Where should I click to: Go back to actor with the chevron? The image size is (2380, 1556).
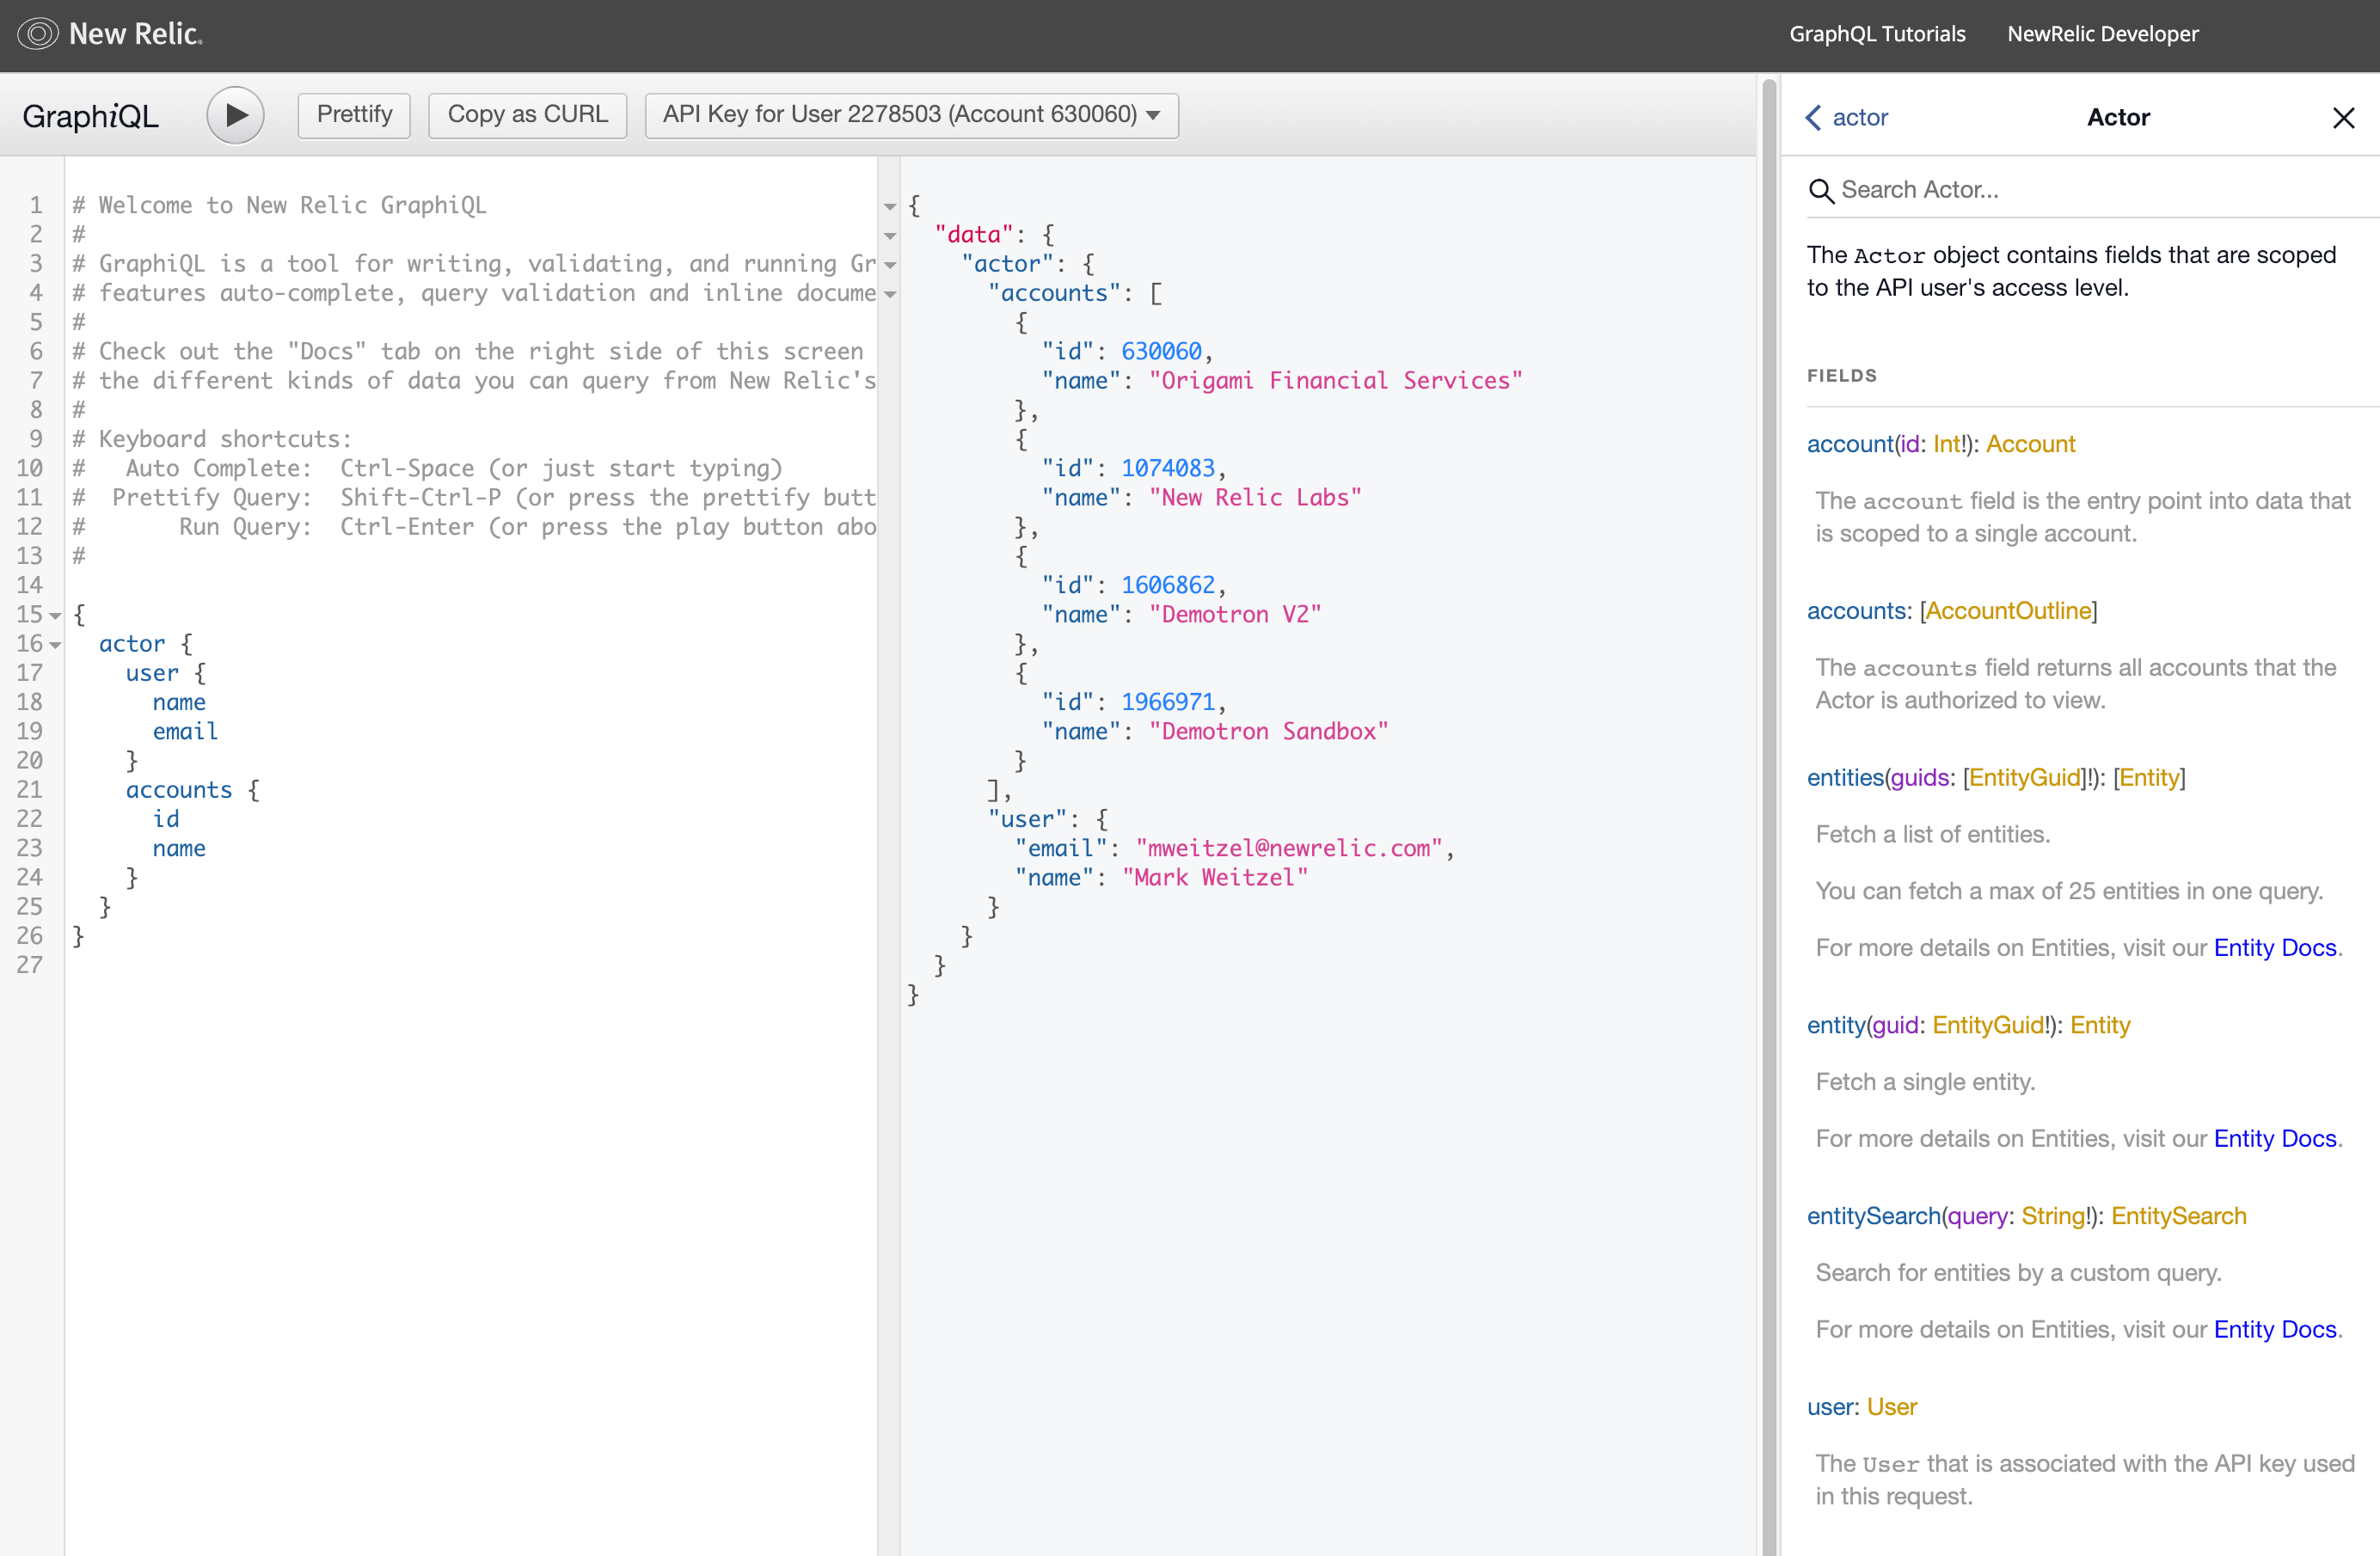(x=1814, y=118)
